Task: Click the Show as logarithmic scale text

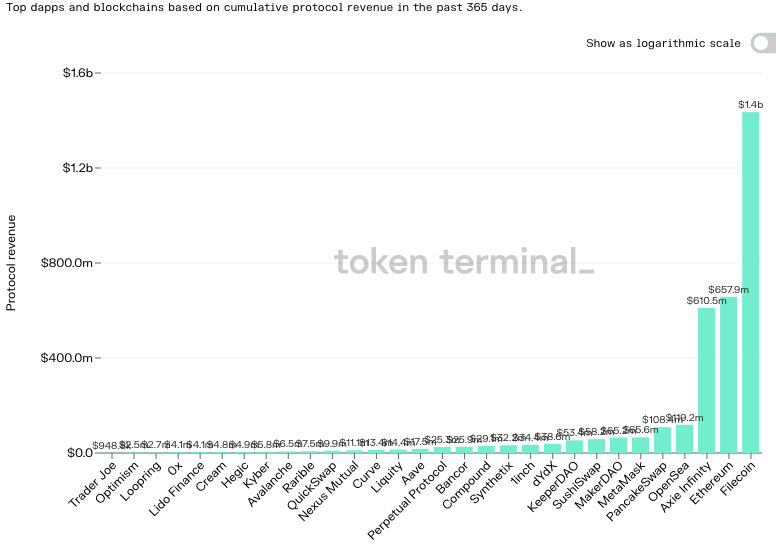Action: [663, 43]
